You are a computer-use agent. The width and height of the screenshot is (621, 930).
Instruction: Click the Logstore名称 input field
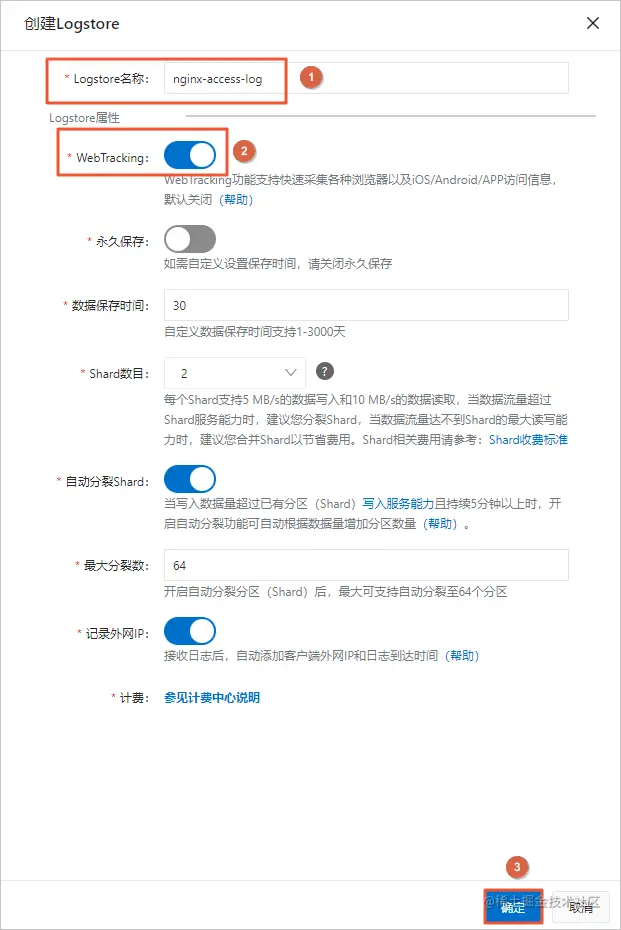click(x=366, y=78)
